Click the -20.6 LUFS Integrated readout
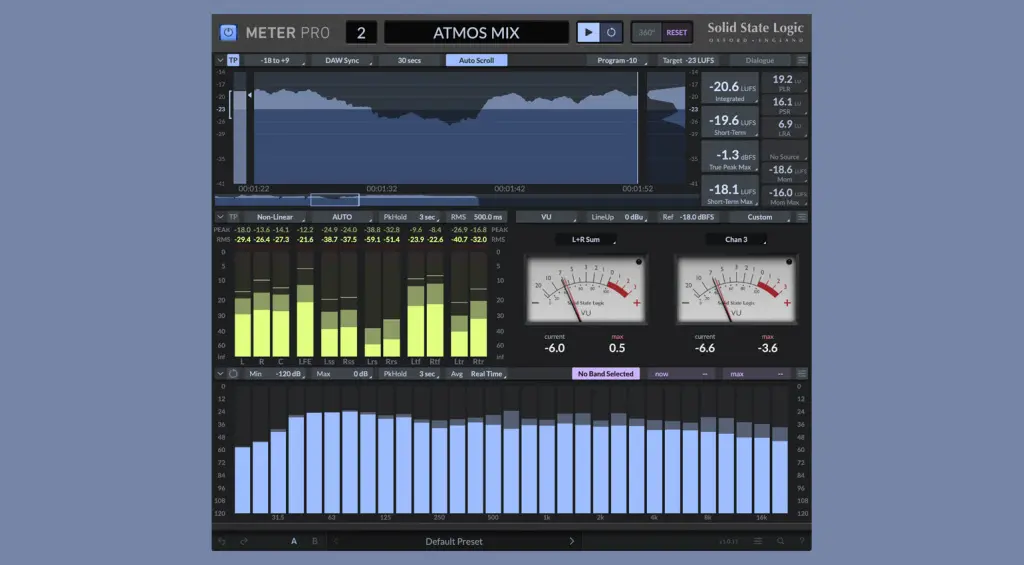The width and height of the screenshot is (1024, 565). [730, 89]
